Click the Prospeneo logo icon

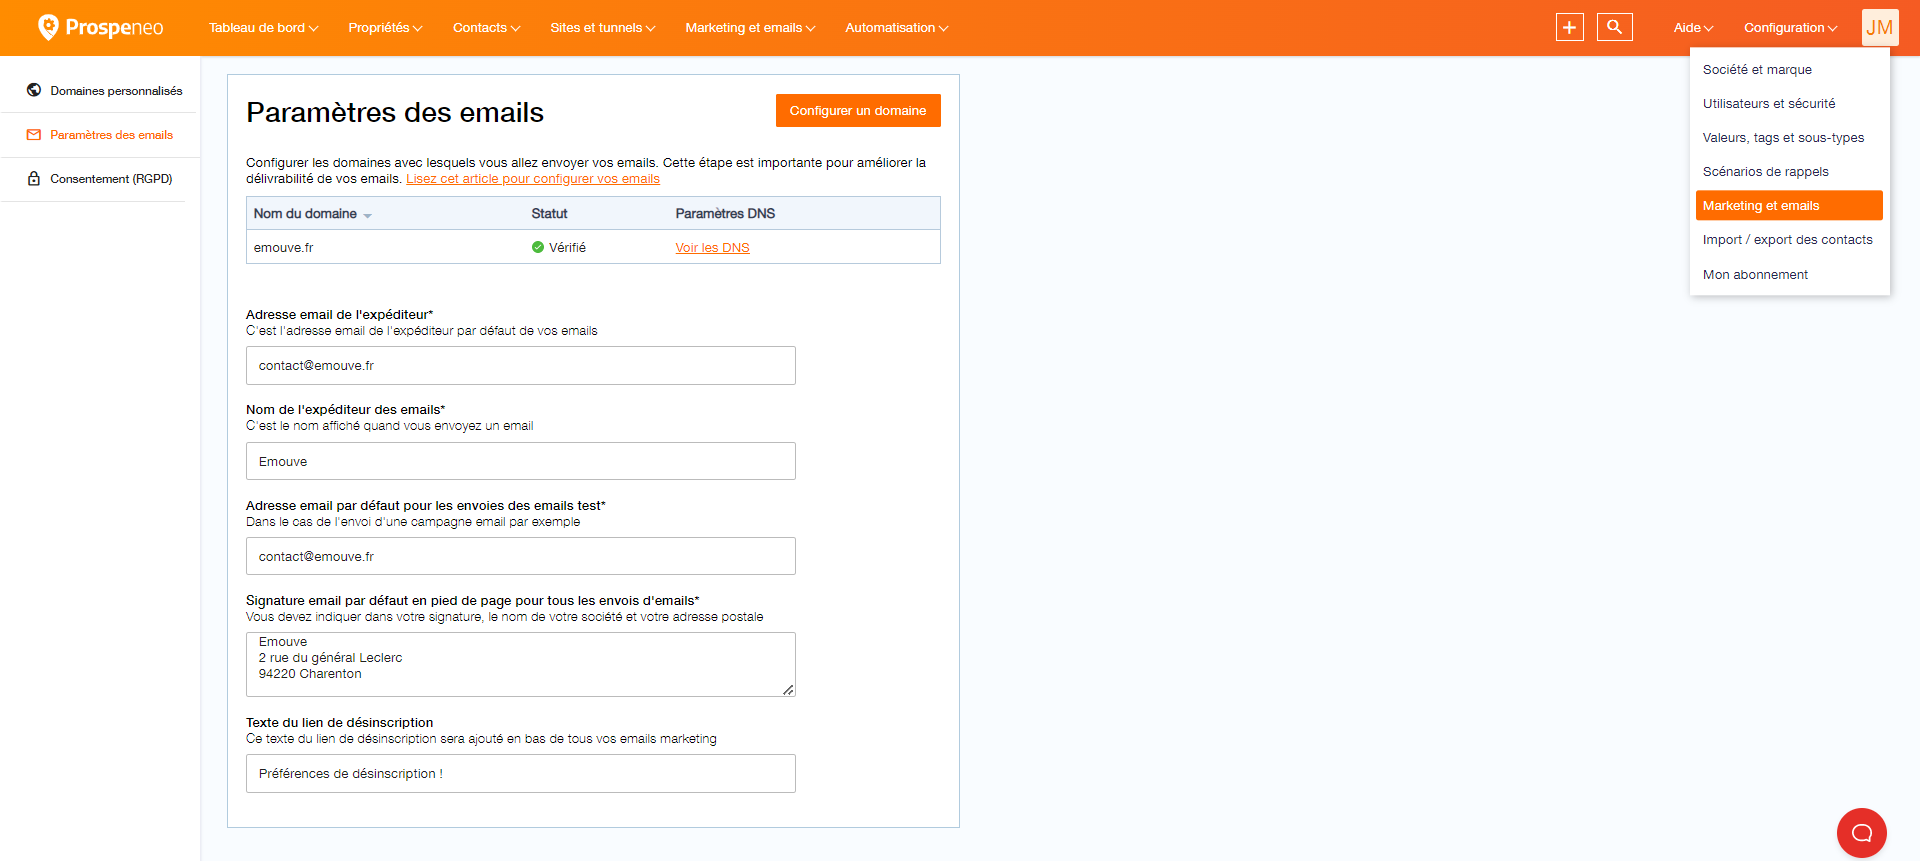48,27
